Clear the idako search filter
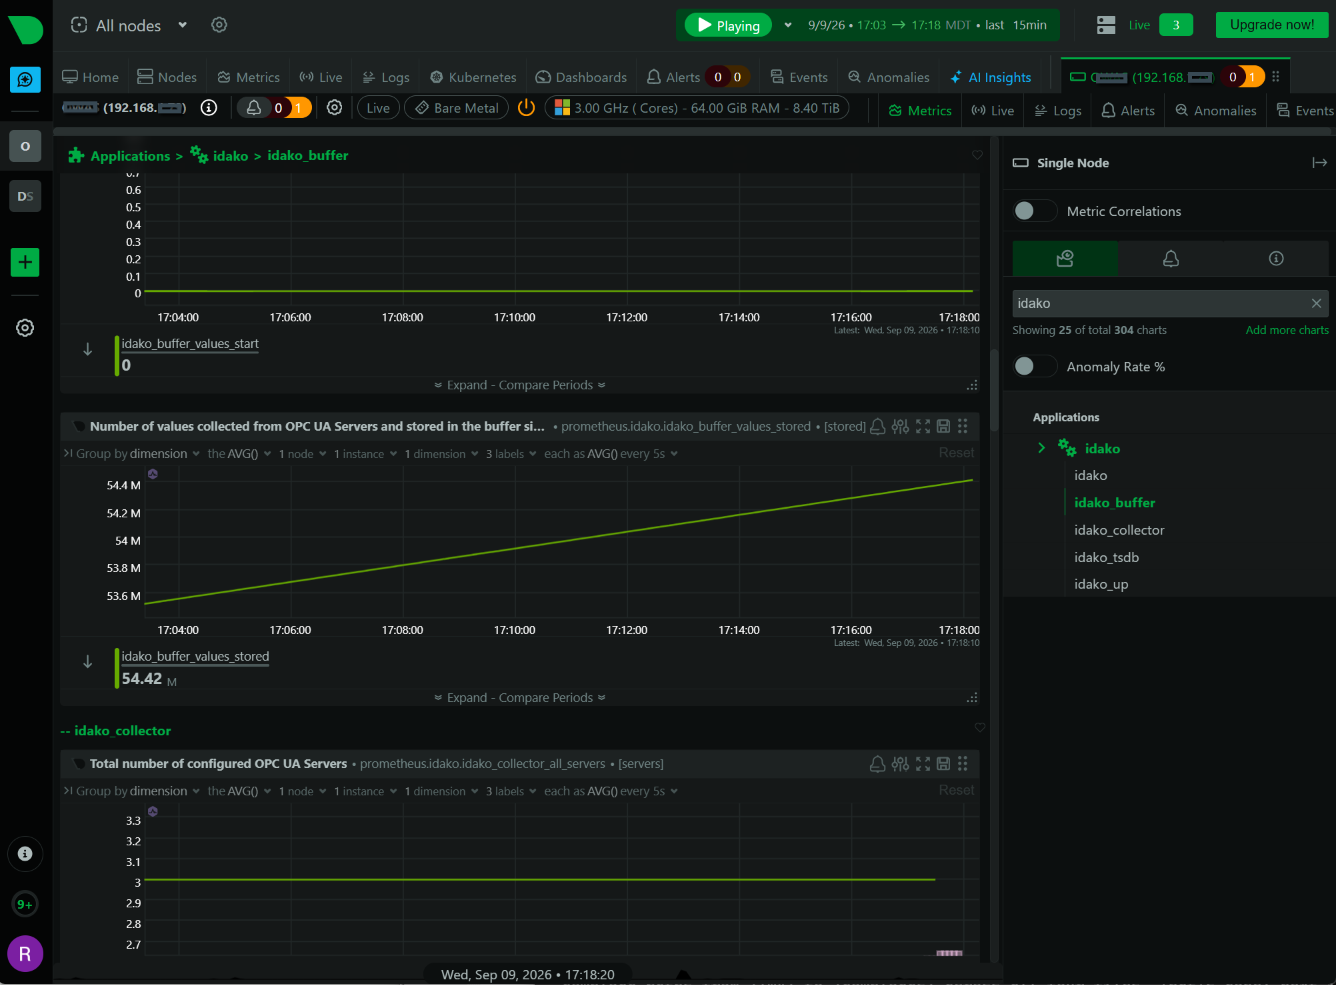Screen dimensions: 1336x985 (1316, 303)
